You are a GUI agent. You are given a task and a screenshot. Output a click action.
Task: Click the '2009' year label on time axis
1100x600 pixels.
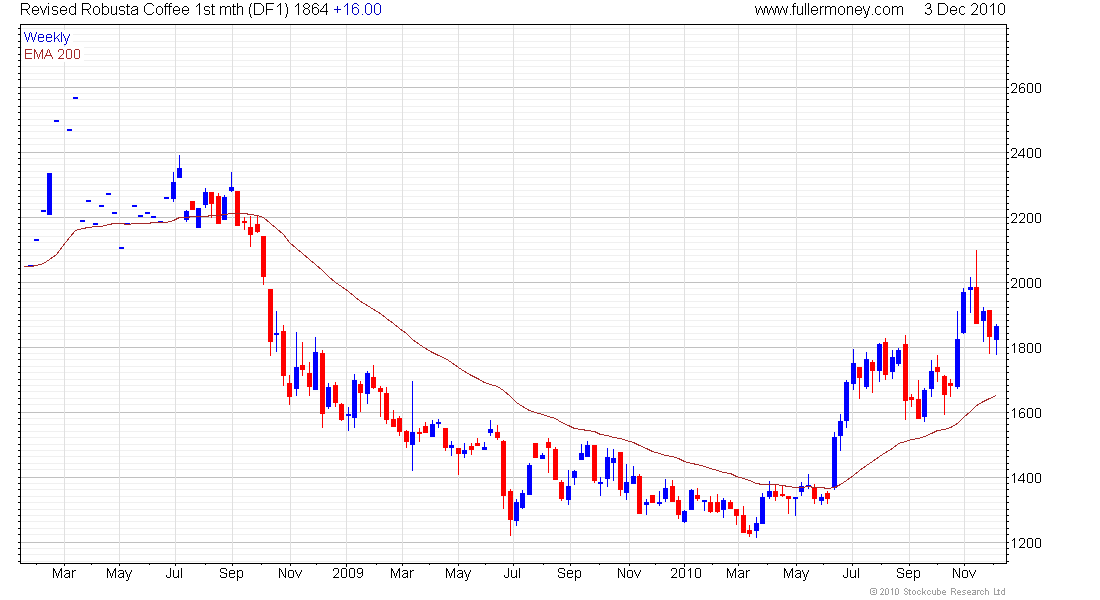pos(348,573)
